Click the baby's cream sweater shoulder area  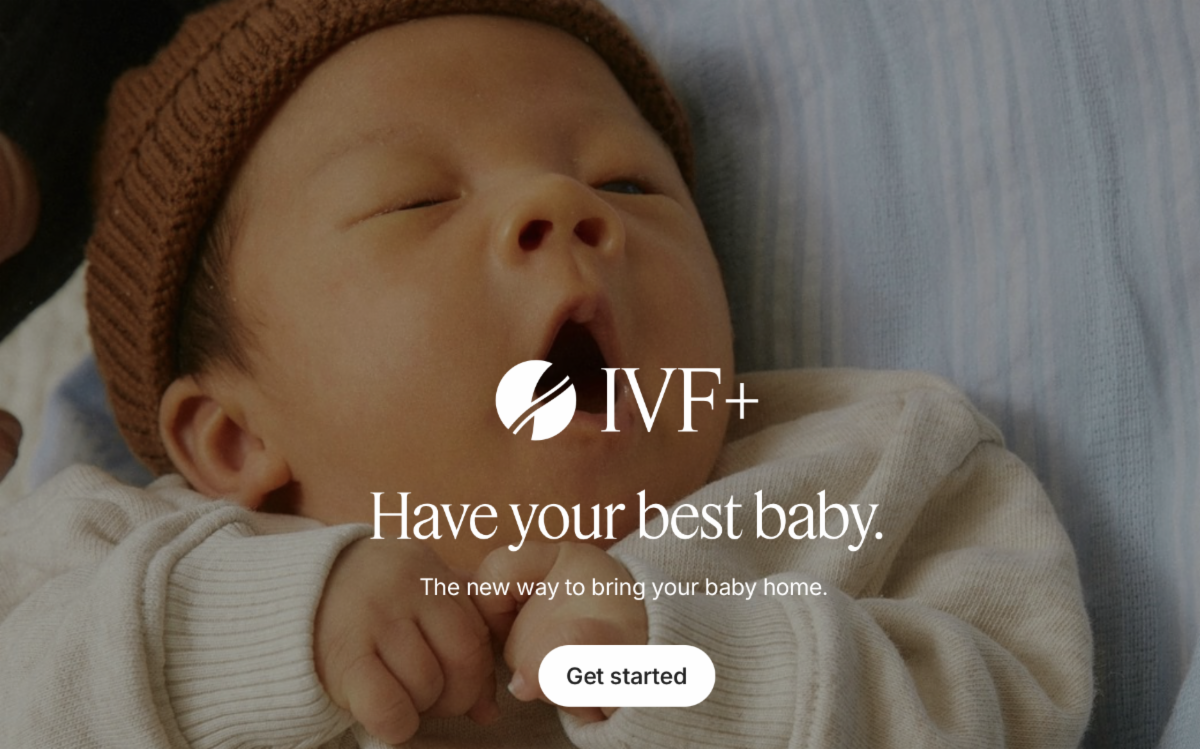pos(870,440)
